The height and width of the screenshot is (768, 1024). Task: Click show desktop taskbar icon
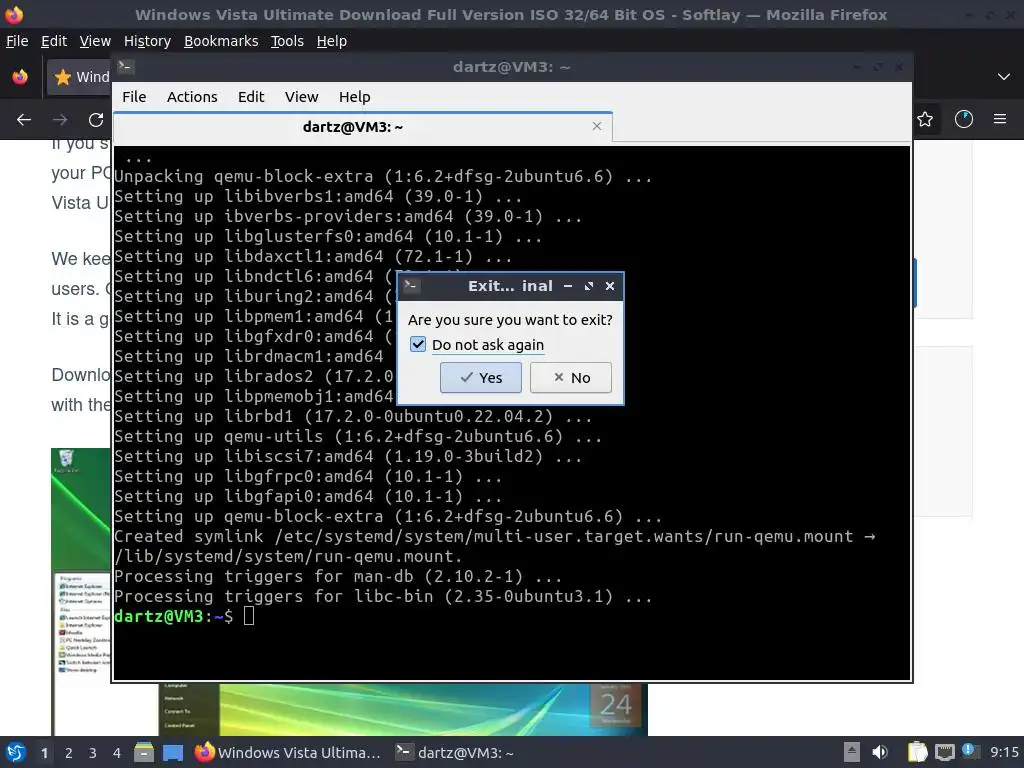(173, 752)
